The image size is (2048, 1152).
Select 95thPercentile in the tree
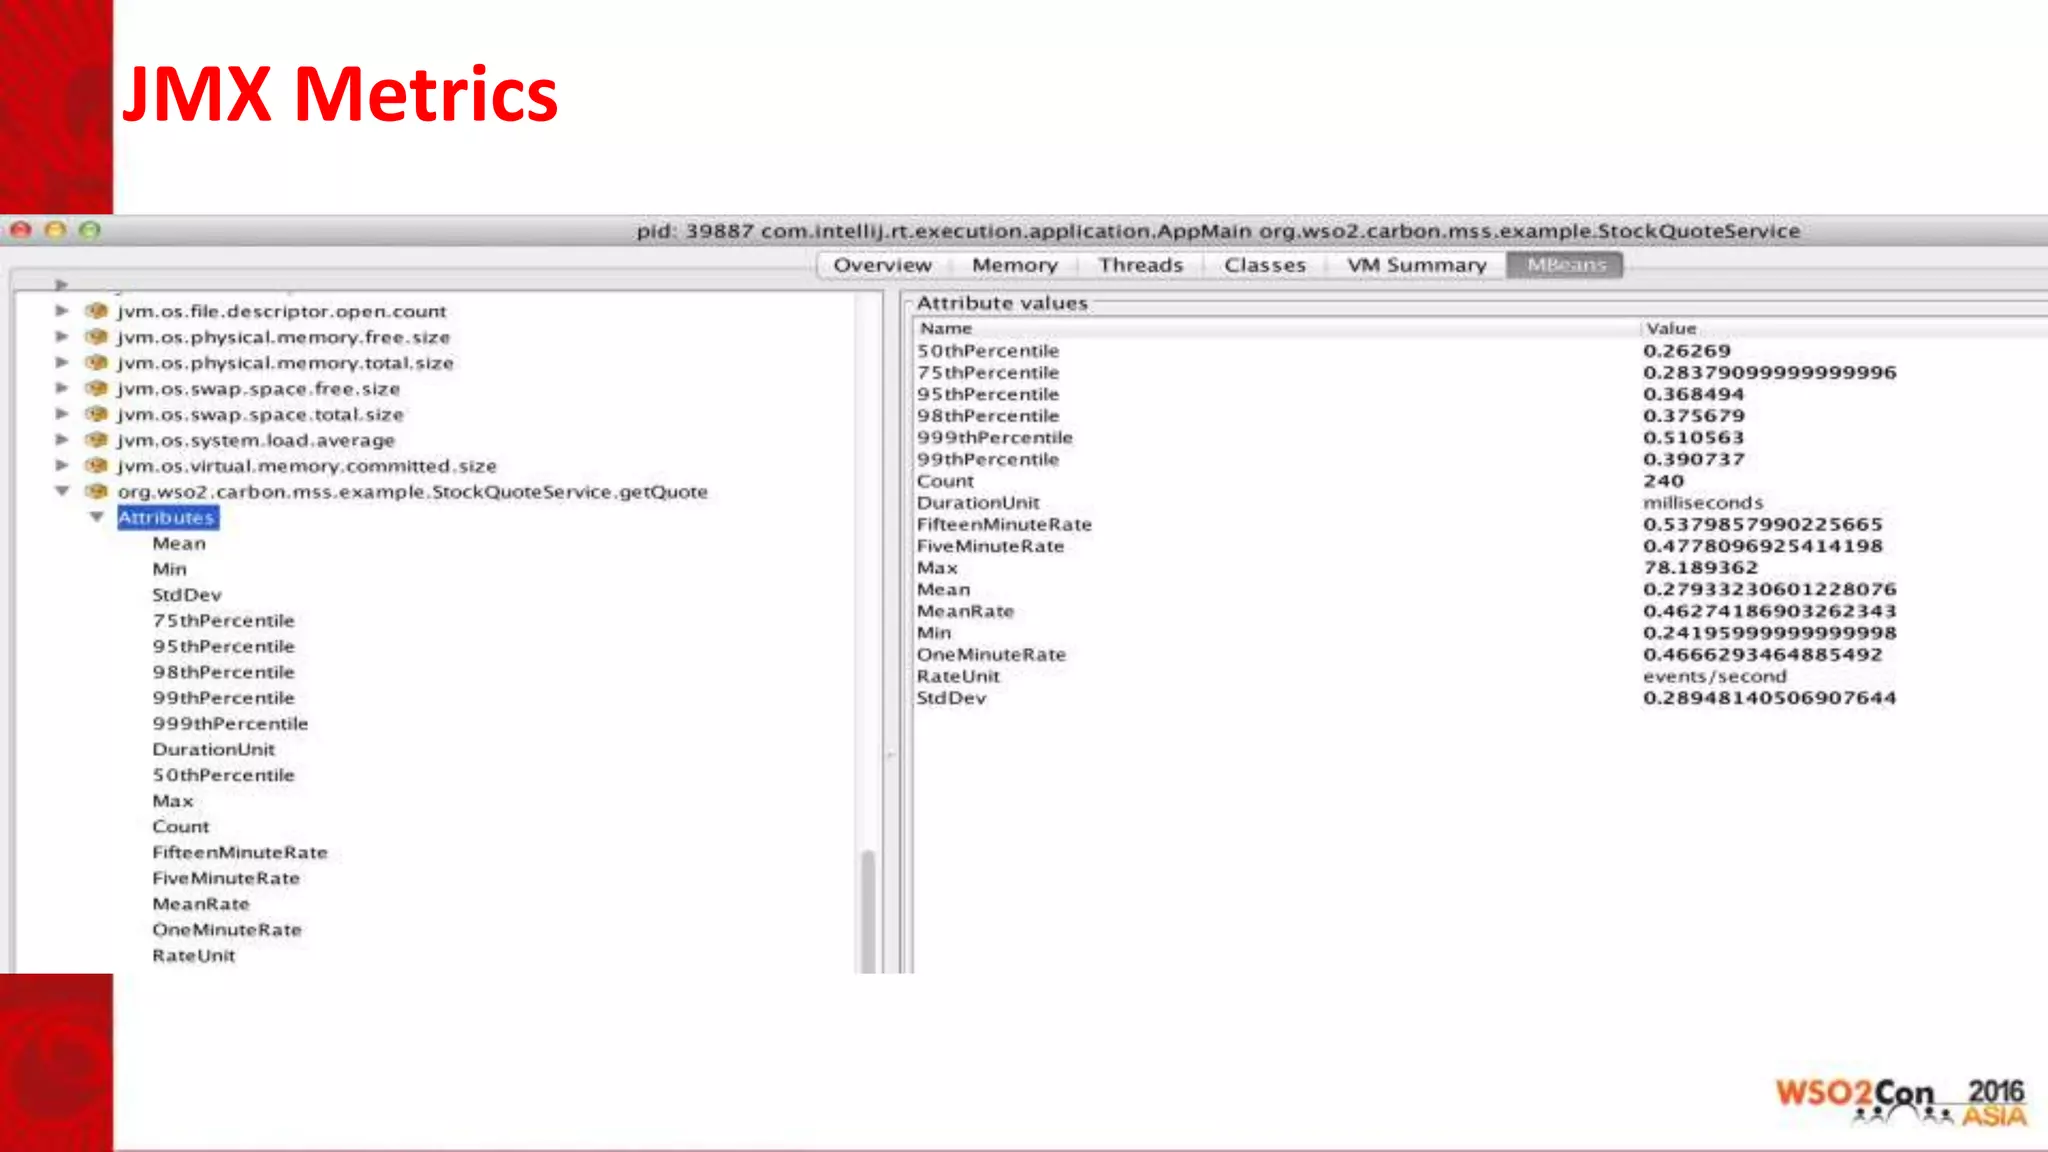[x=223, y=647]
